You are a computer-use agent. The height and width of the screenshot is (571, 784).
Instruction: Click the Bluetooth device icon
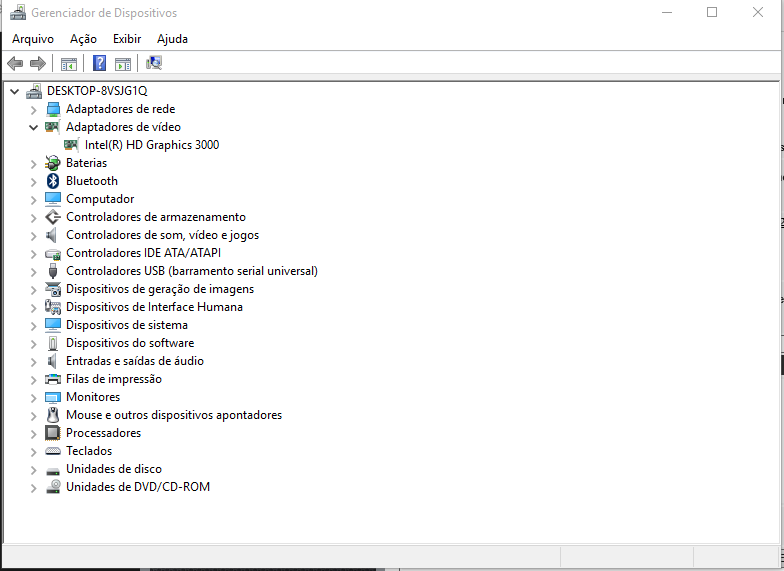click(53, 181)
